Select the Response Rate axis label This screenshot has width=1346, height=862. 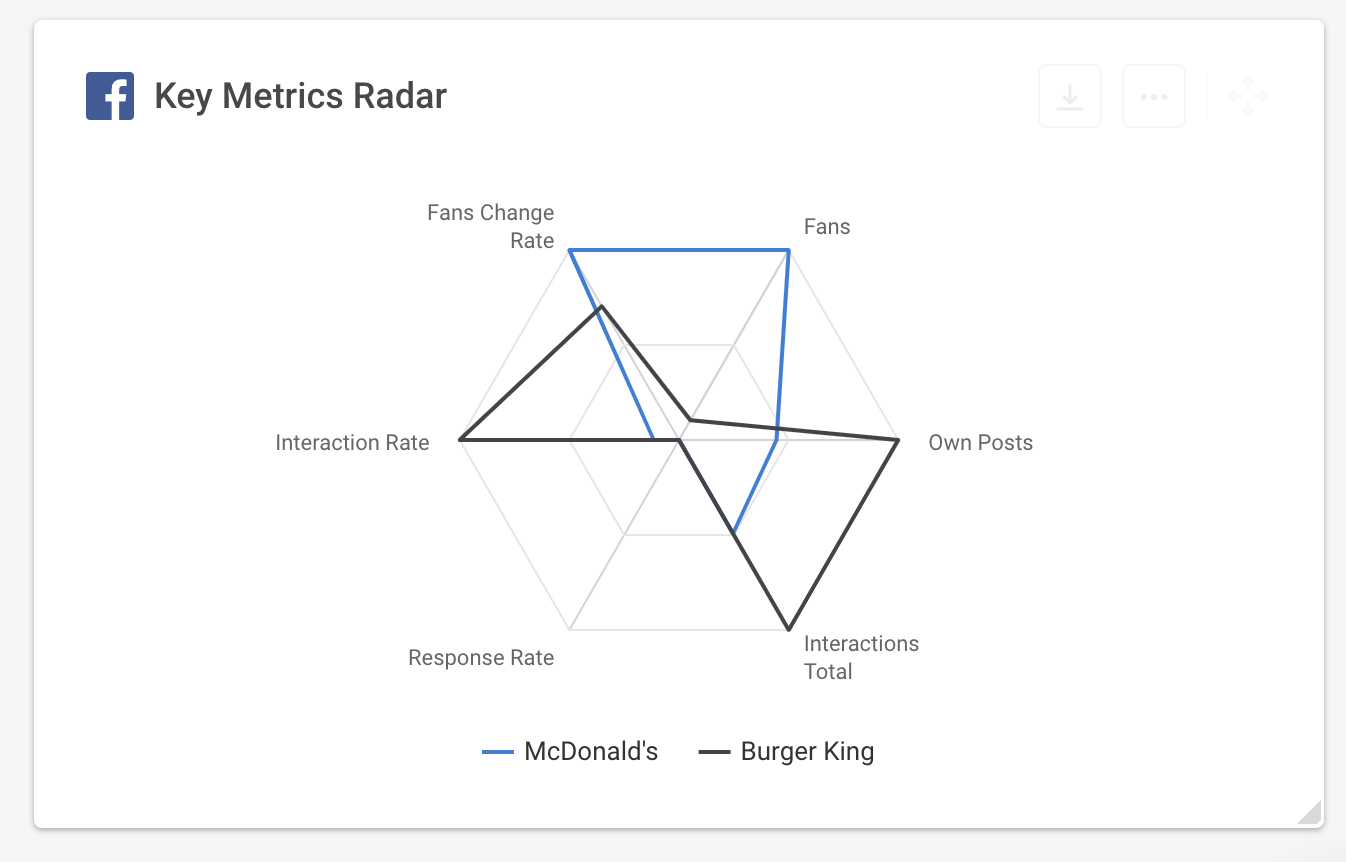[x=481, y=658]
